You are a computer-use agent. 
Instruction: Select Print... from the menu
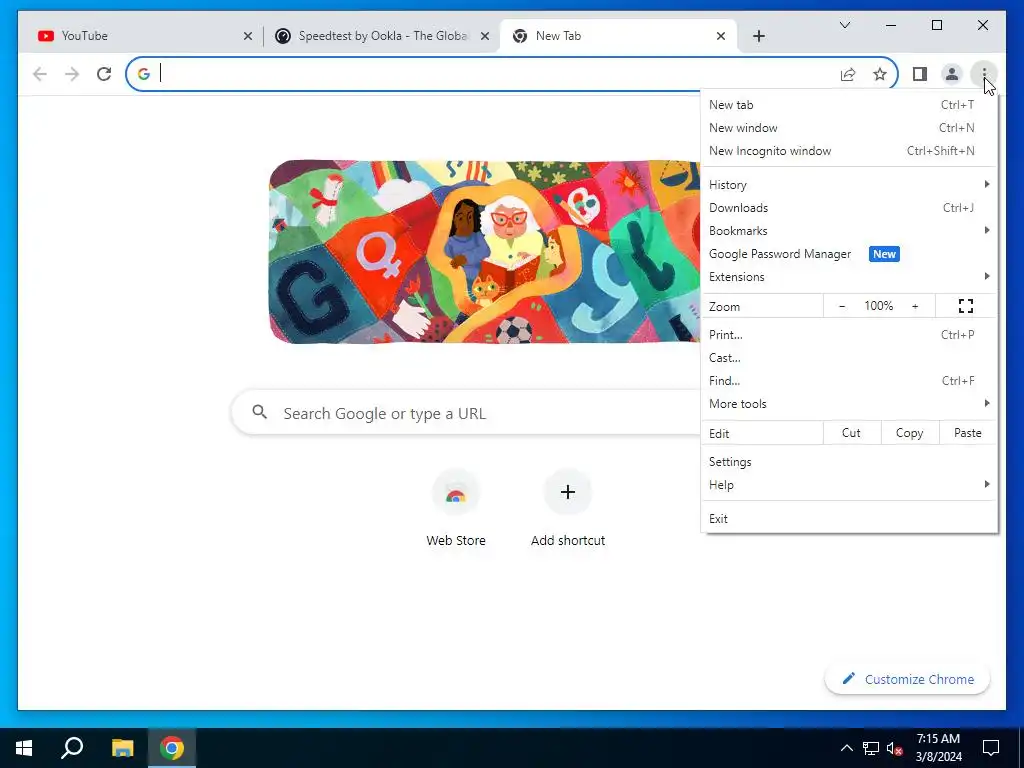[849, 335]
